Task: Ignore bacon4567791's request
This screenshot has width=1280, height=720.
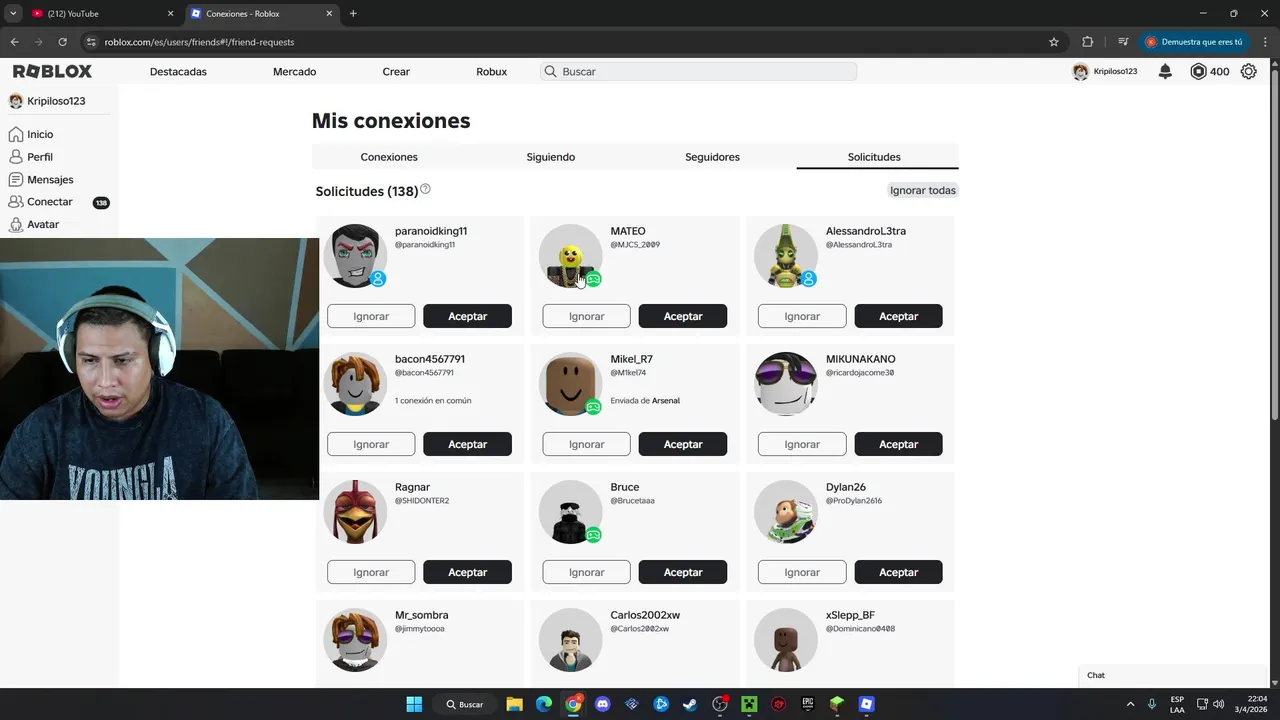Action: [371, 444]
